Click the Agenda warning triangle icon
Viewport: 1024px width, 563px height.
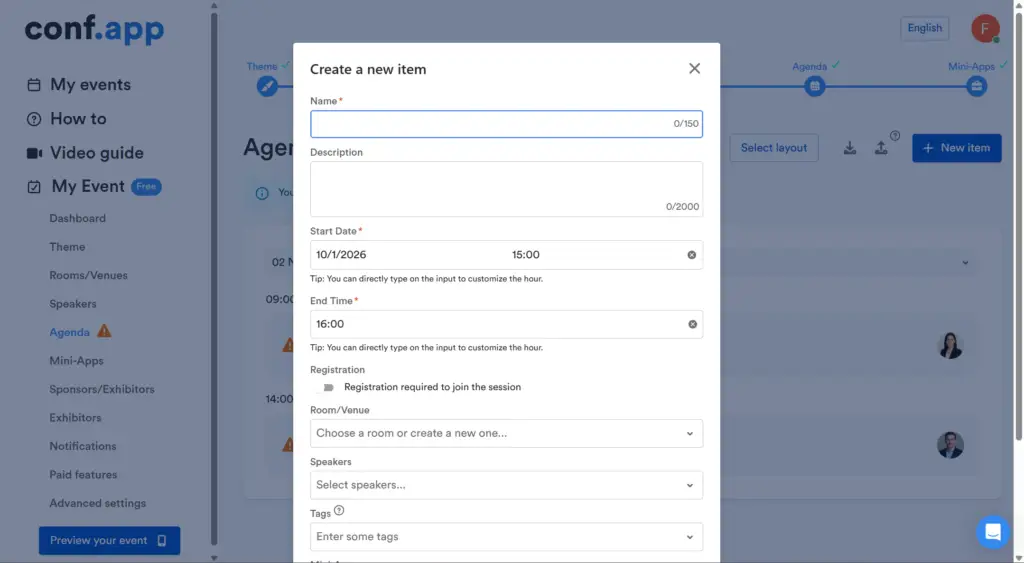pos(104,331)
